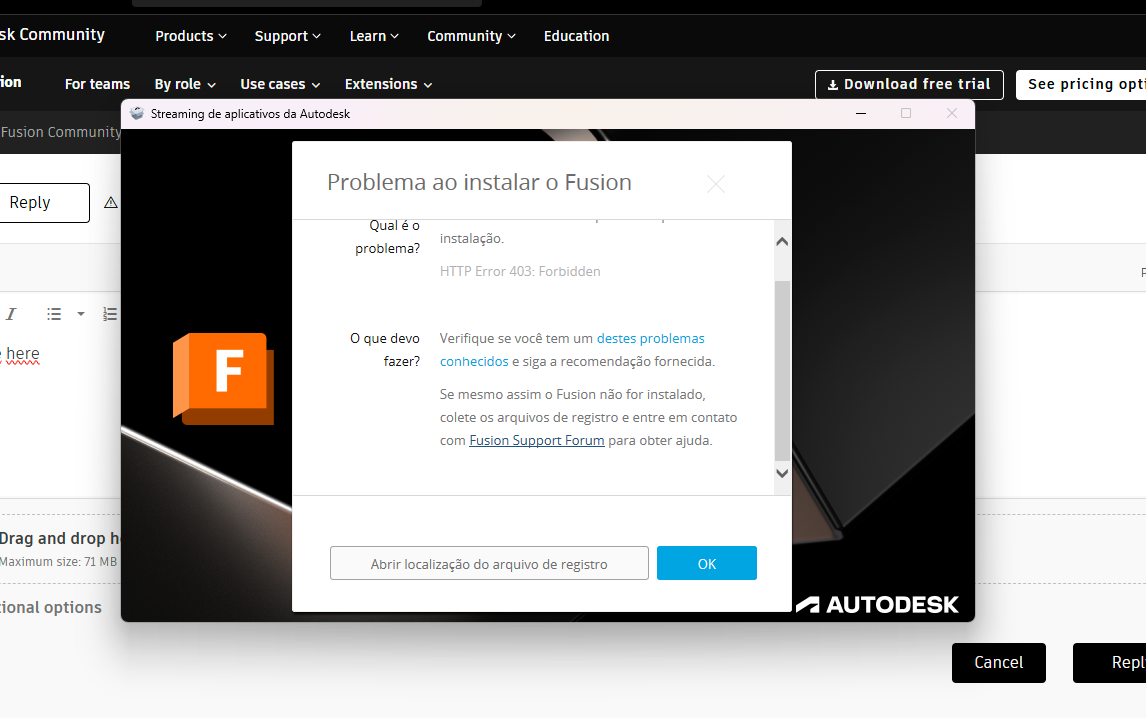Close the Autodesk streaming window
This screenshot has height=725, width=1146.
coord(952,113)
